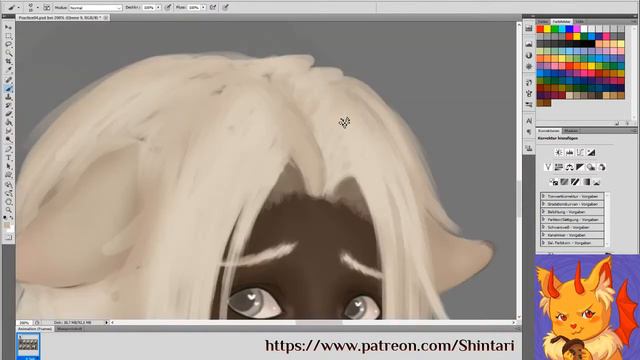Image resolution: width=640 pixels, height=360 pixels.
Task: Expand Belichtung - Vorgaben presets
Action: [543, 212]
